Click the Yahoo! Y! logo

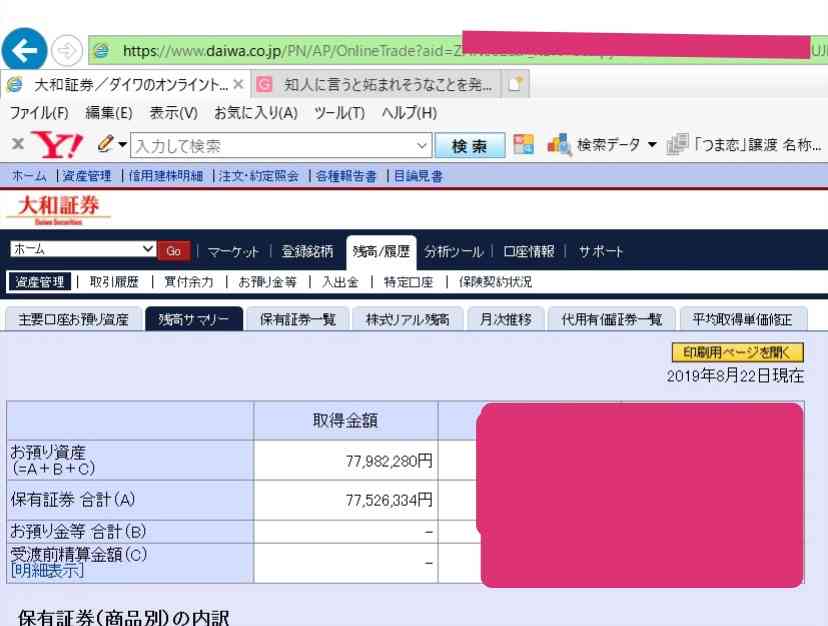(x=57, y=145)
